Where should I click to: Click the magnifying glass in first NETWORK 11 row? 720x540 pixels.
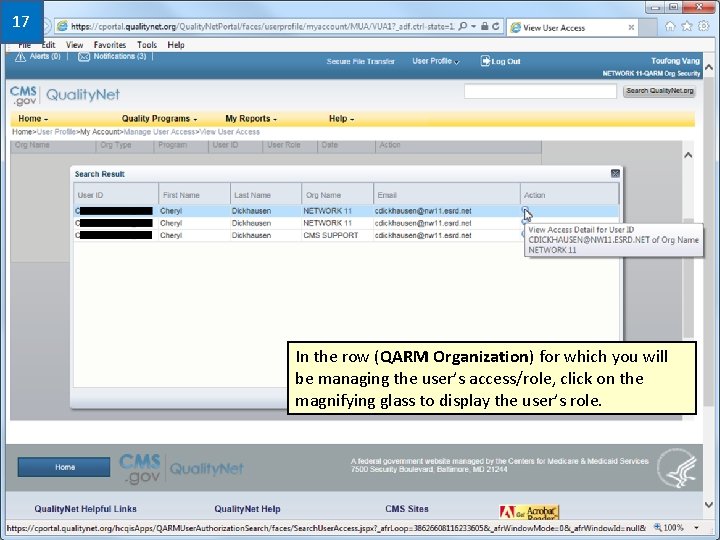[x=525, y=210]
